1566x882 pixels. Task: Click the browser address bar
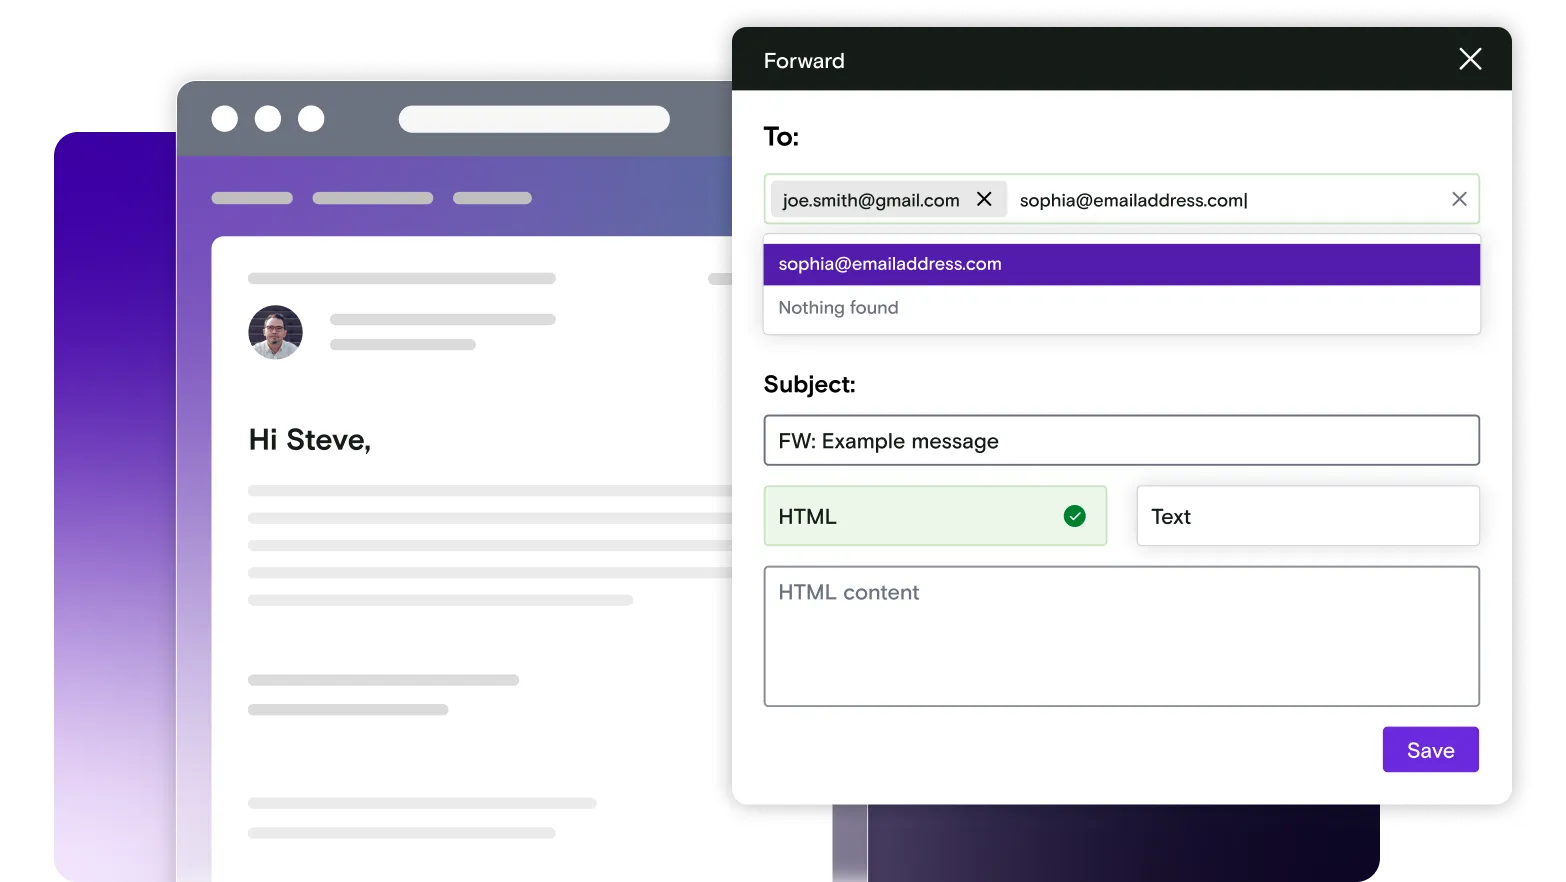[534, 119]
